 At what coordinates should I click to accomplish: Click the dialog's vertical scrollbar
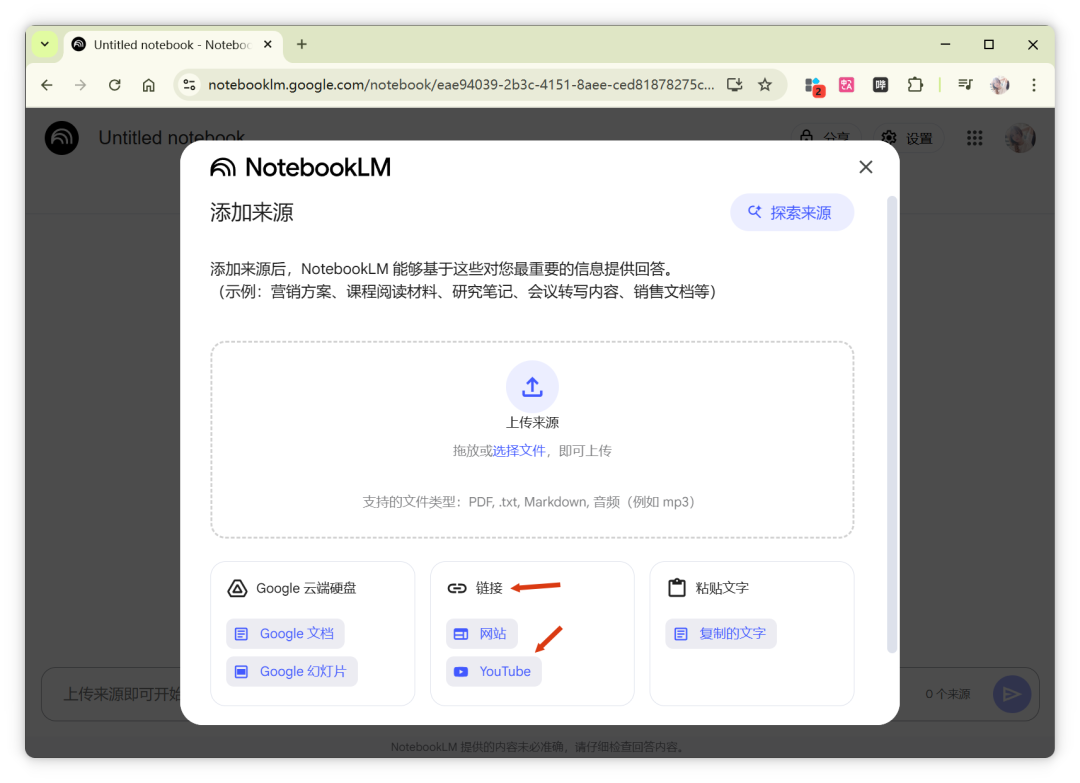891,424
